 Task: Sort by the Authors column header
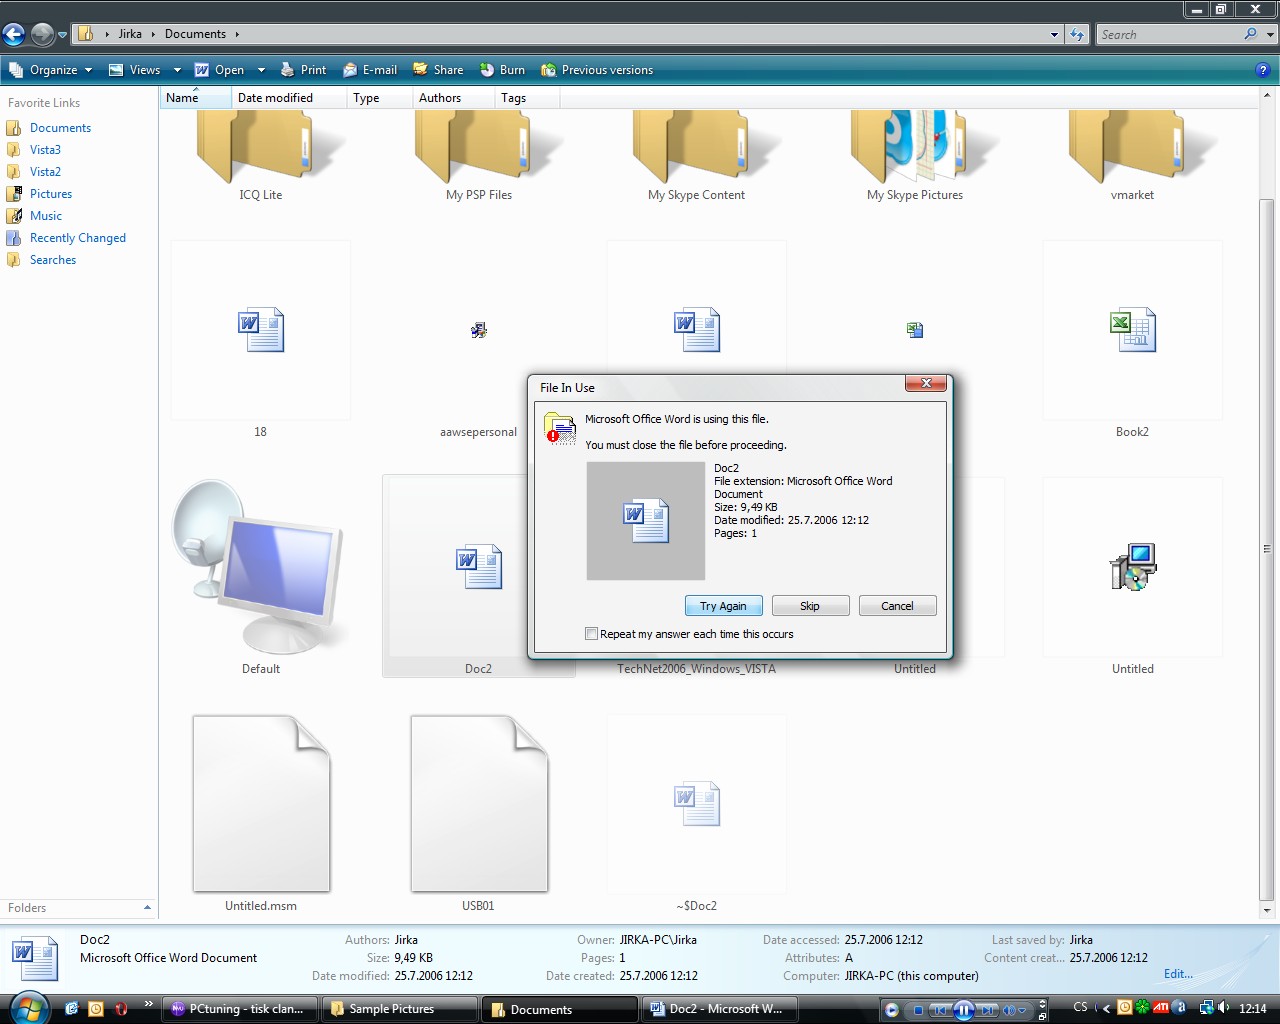point(453,98)
